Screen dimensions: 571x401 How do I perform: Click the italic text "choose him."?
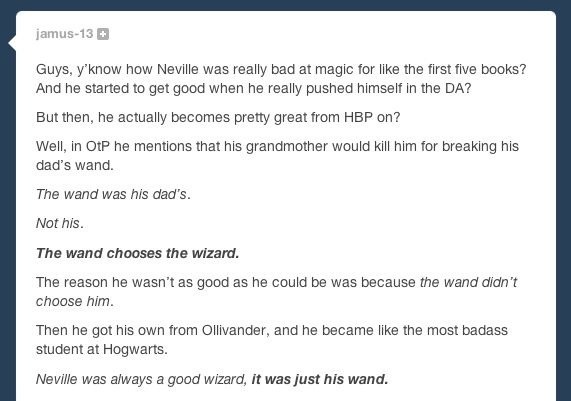pyautogui.click(x=75, y=302)
